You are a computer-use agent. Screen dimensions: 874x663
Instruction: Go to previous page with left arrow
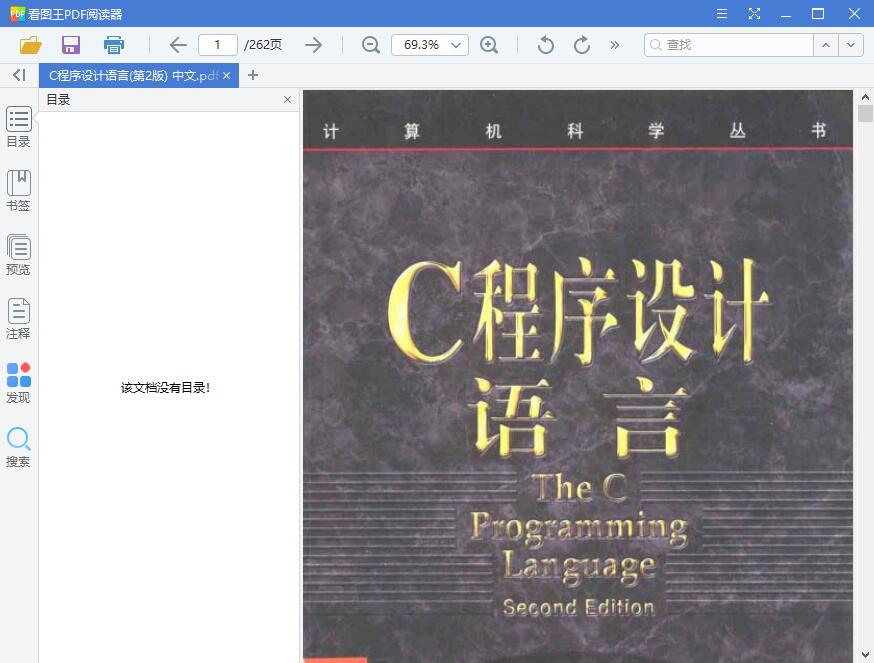[x=178, y=45]
